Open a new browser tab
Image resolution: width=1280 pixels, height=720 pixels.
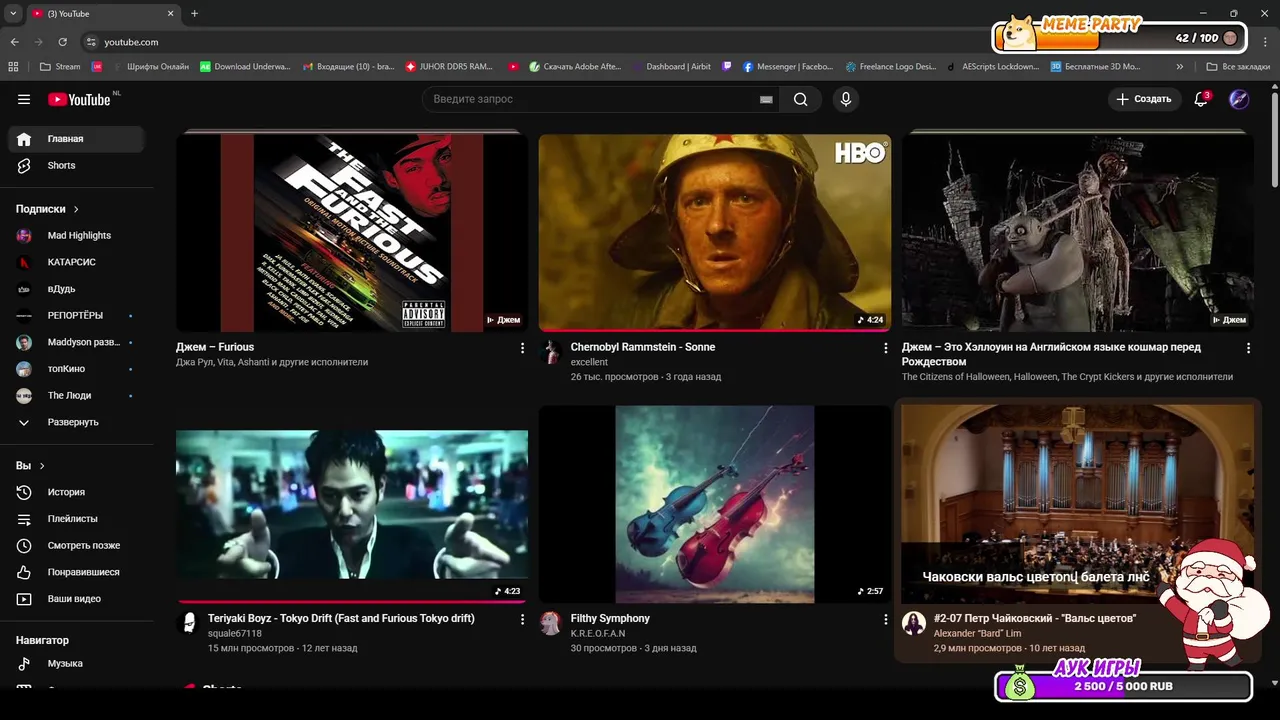click(194, 14)
